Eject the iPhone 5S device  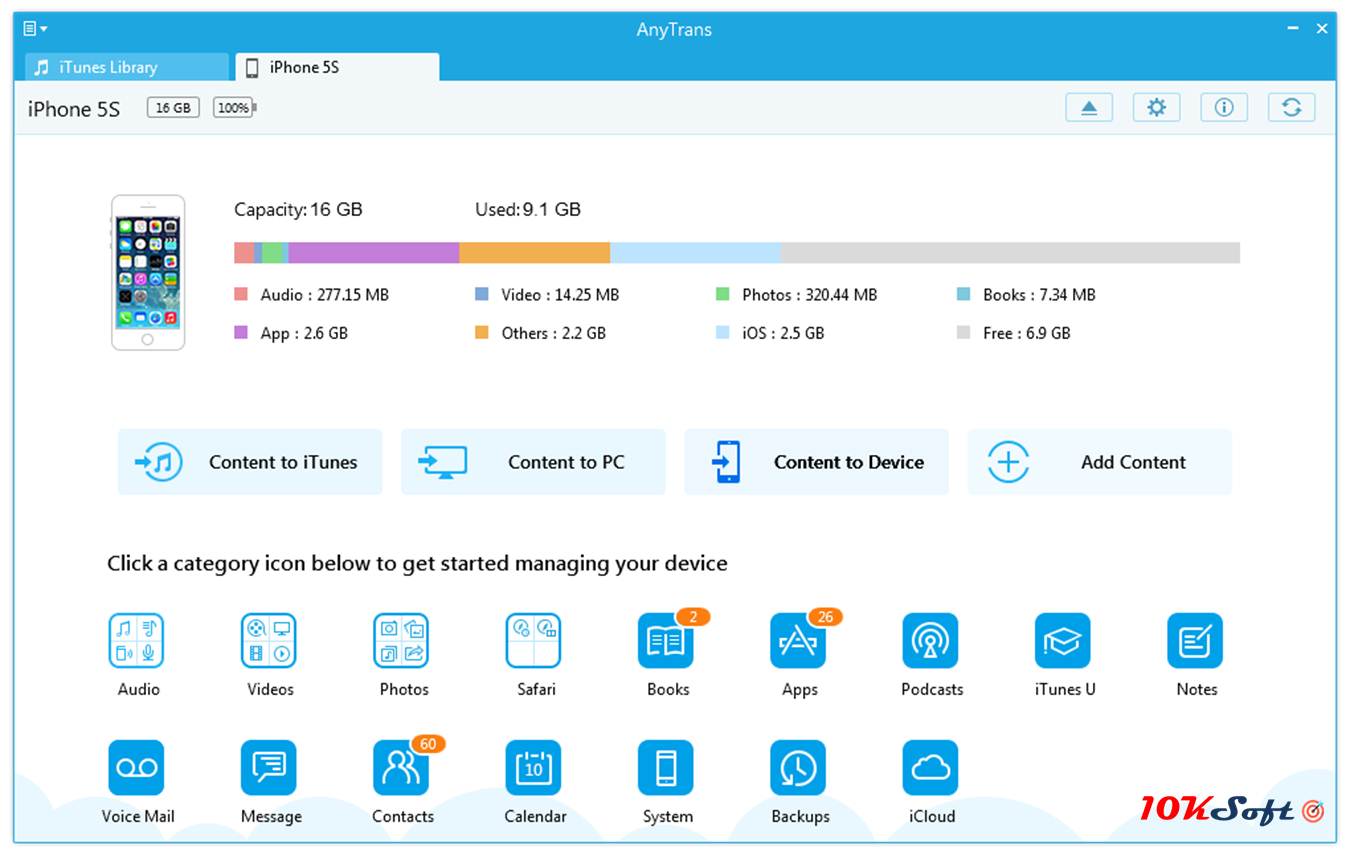click(x=1089, y=108)
